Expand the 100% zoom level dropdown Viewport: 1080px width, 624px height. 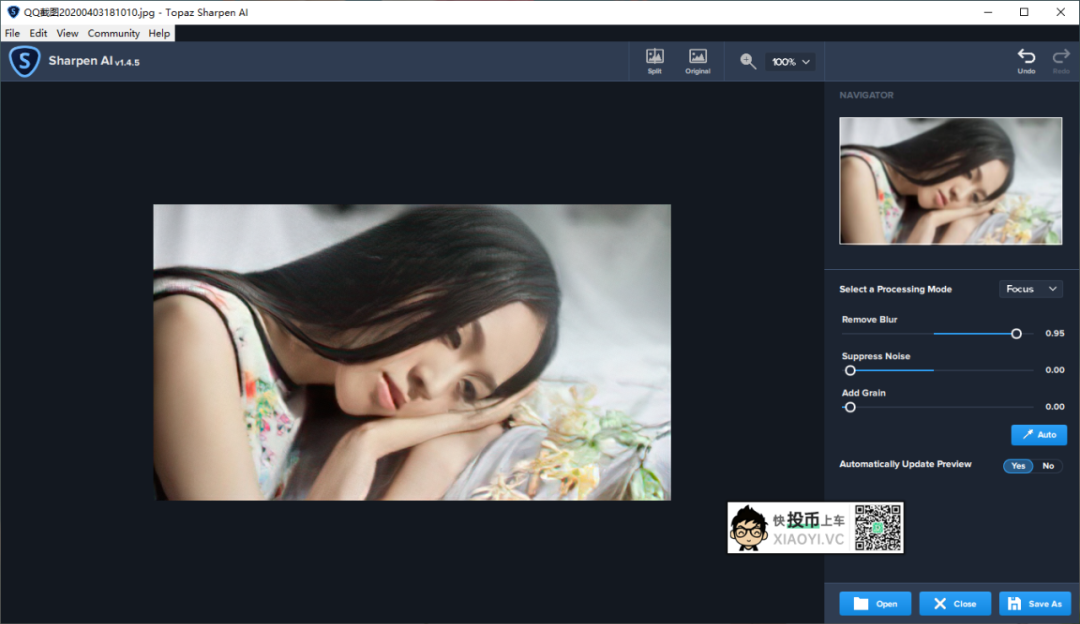tap(790, 62)
